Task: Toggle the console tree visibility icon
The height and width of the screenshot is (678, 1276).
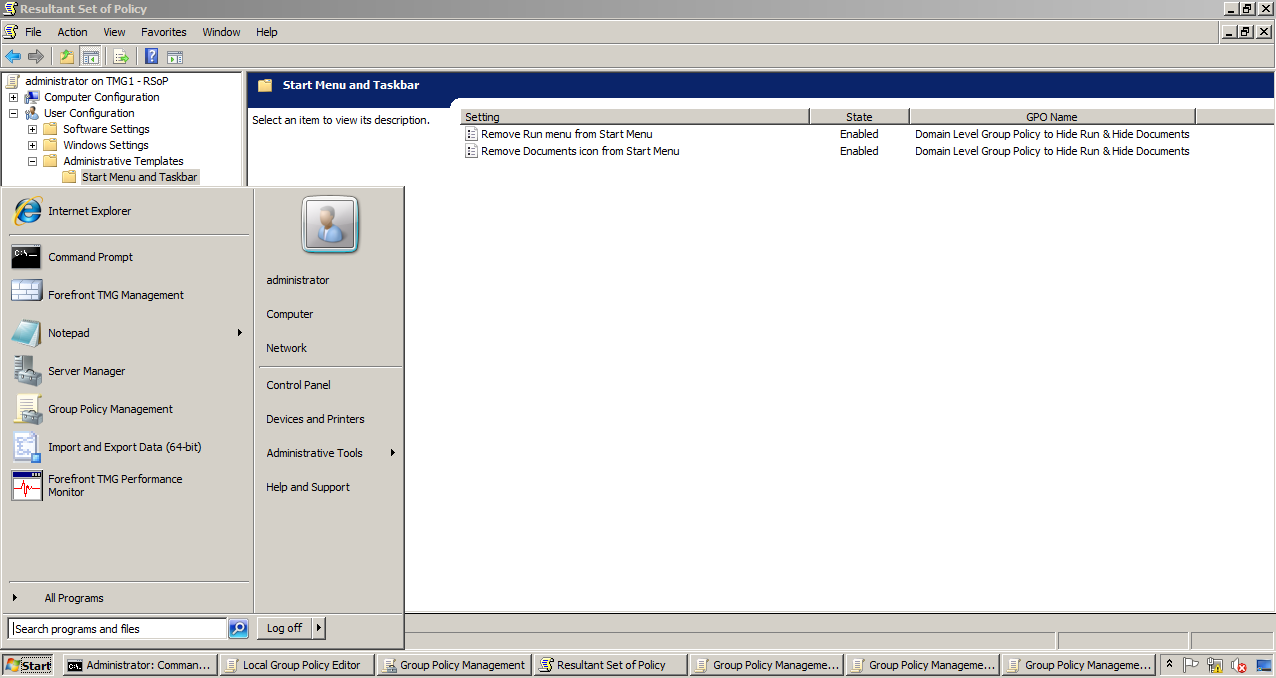Action: (90, 56)
